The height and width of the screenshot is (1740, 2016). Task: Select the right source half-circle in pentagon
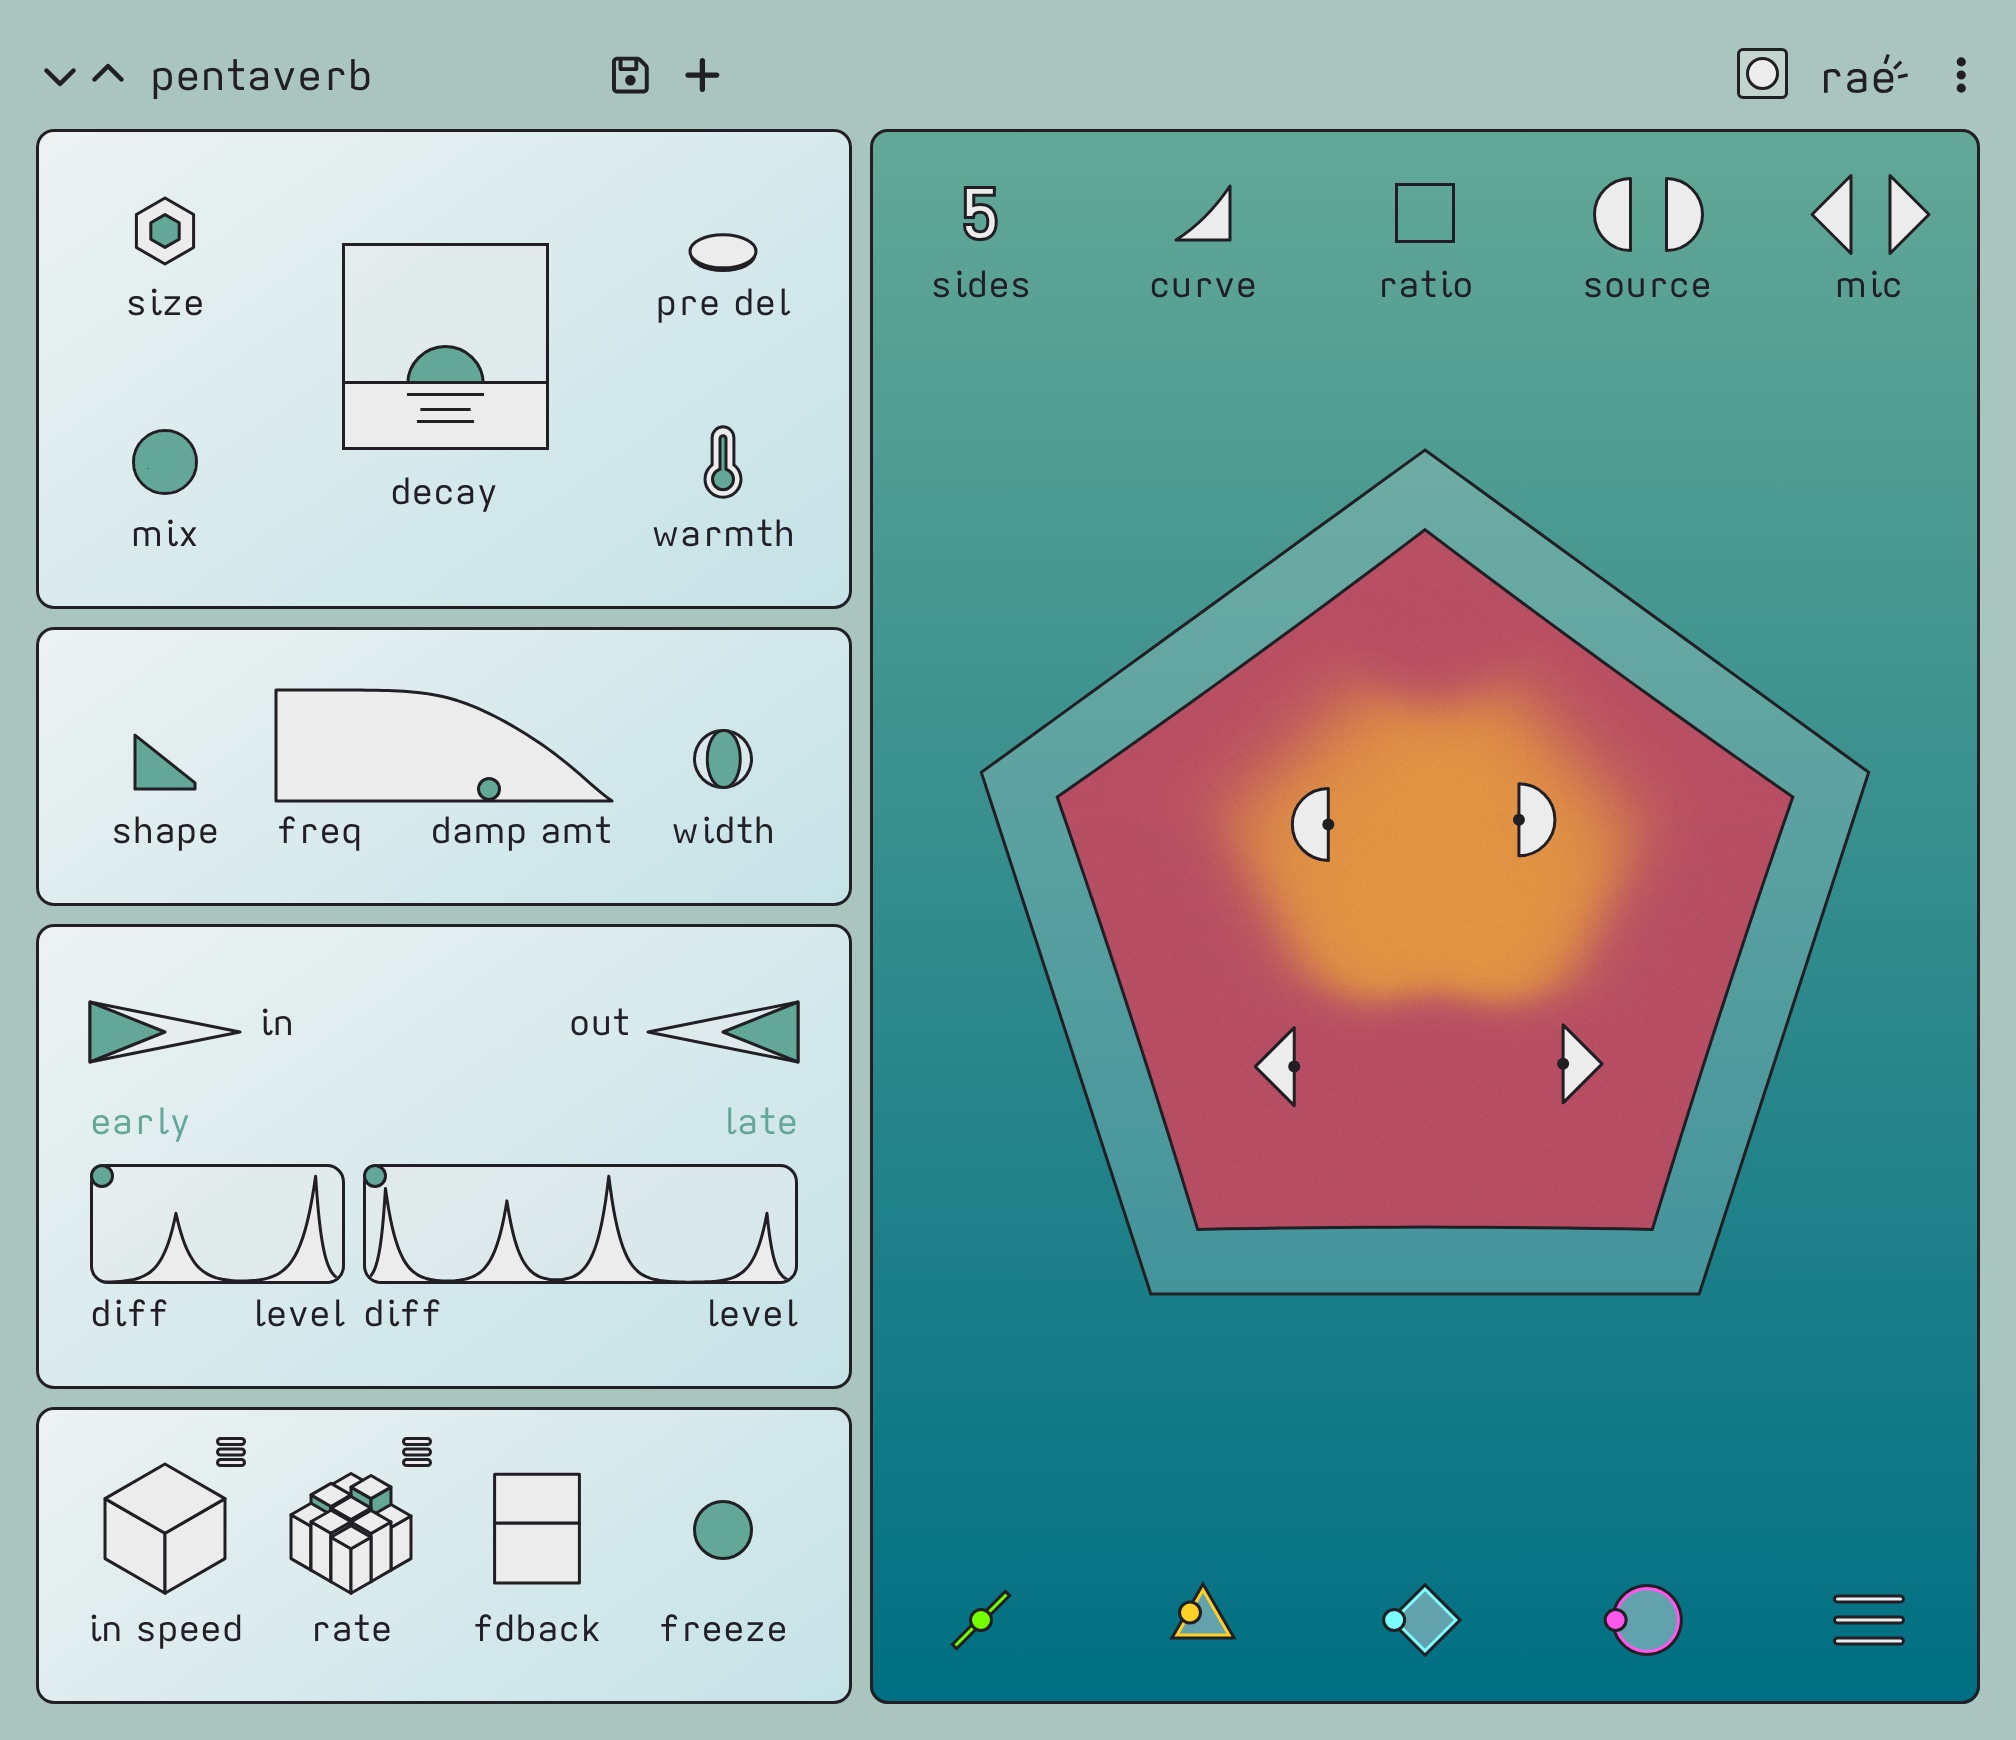(1536, 820)
